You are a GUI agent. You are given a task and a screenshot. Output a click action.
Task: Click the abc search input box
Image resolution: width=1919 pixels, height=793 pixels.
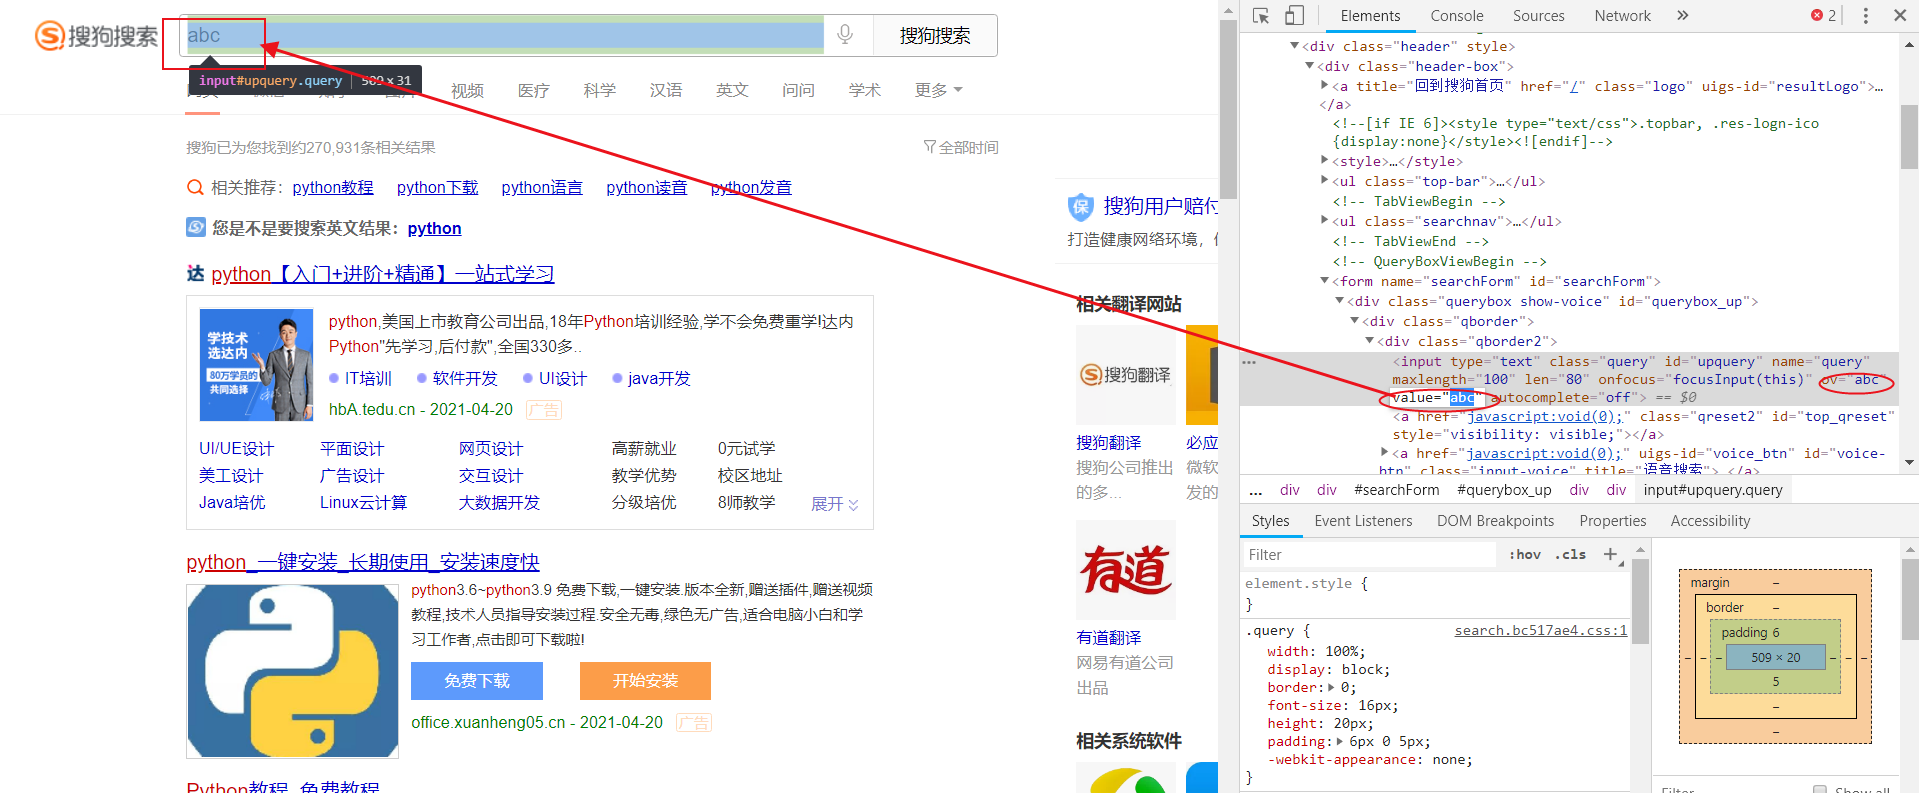[x=503, y=35]
